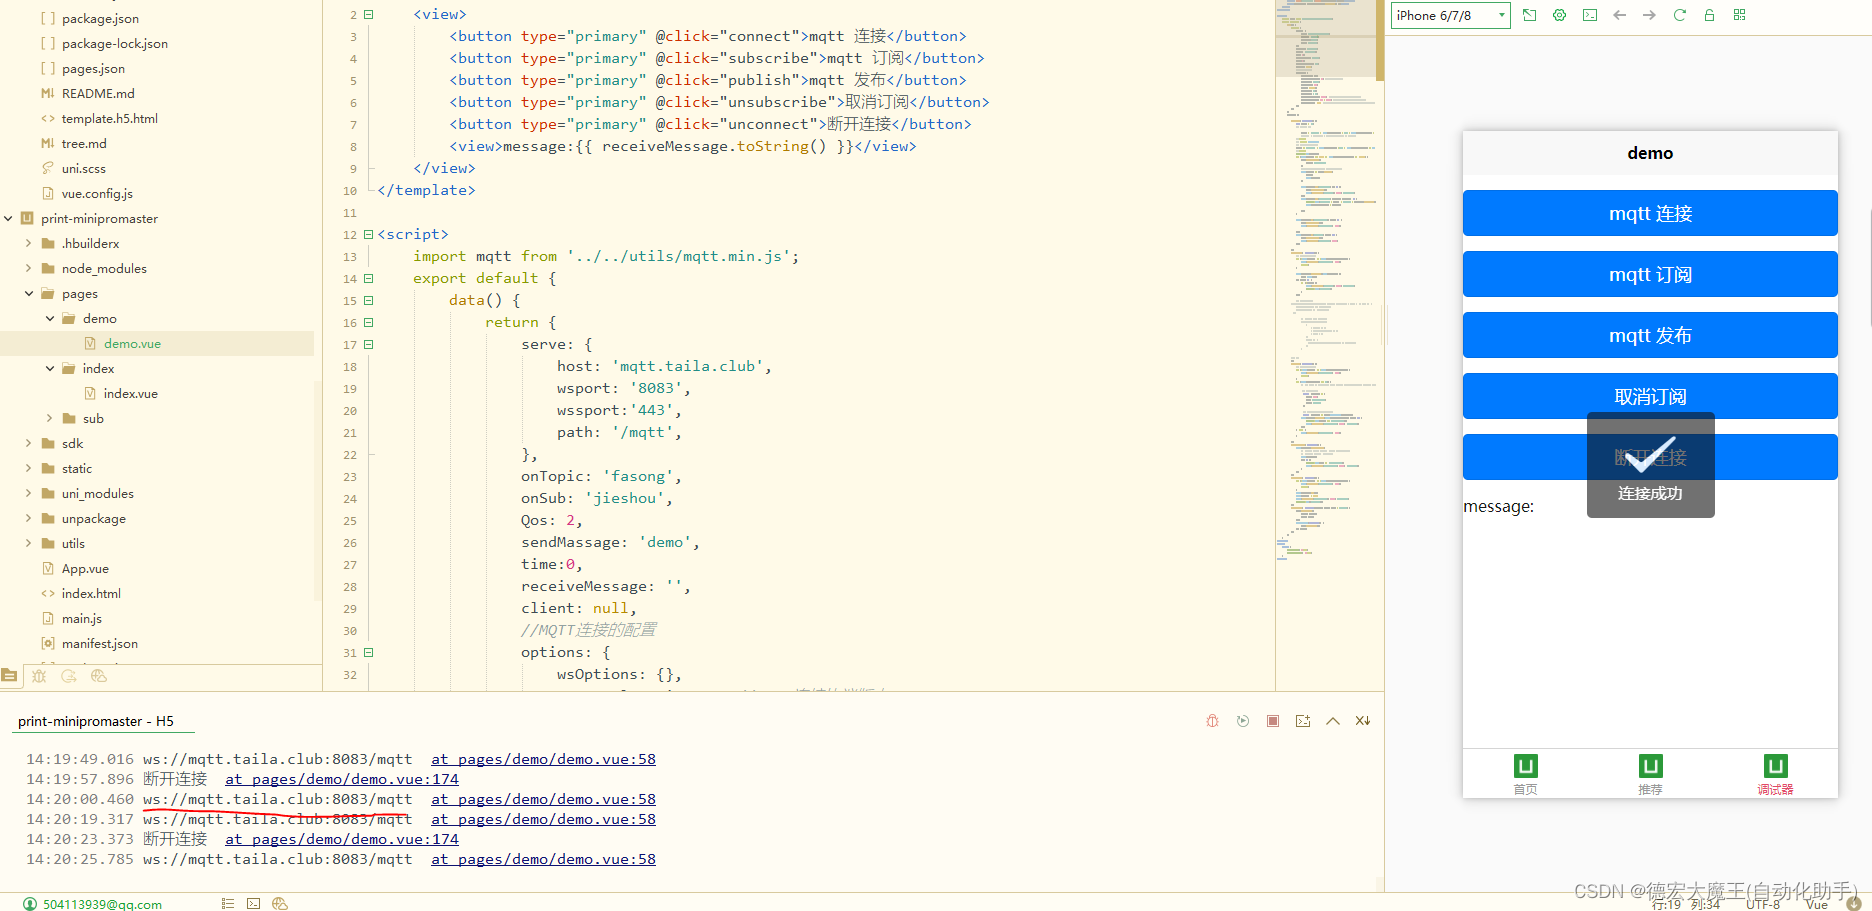Image resolution: width=1872 pixels, height=911 pixels.
Task: Click the project manager icon below the tree
Action: pyautogui.click(x=9, y=676)
